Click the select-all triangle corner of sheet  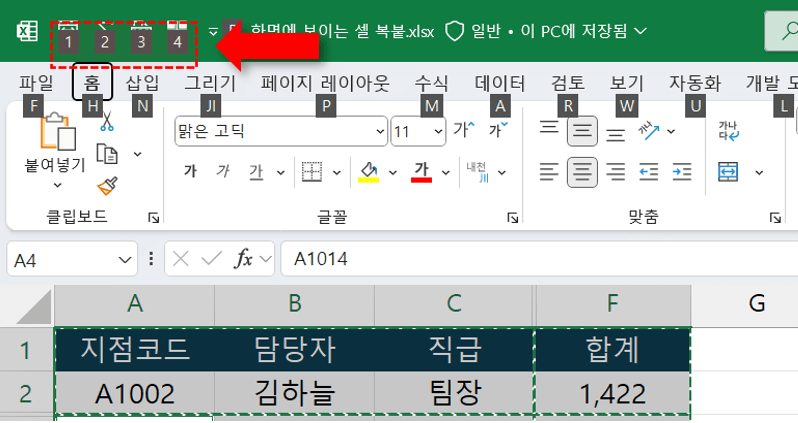(34, 307)
